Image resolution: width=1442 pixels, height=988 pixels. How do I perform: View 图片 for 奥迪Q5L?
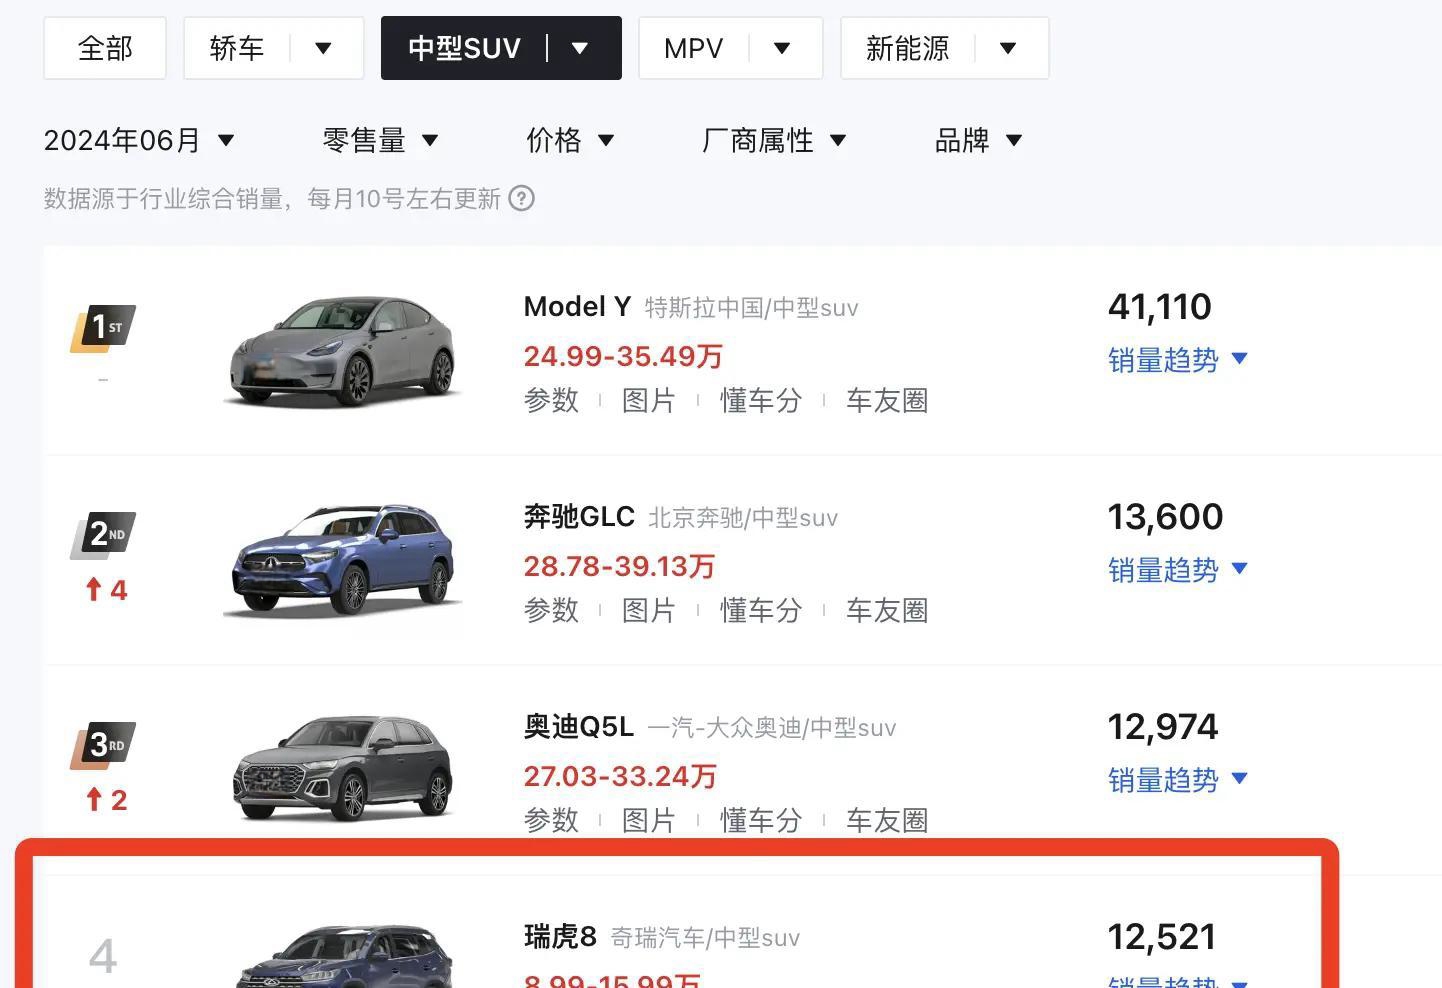(x=649, y=821)
